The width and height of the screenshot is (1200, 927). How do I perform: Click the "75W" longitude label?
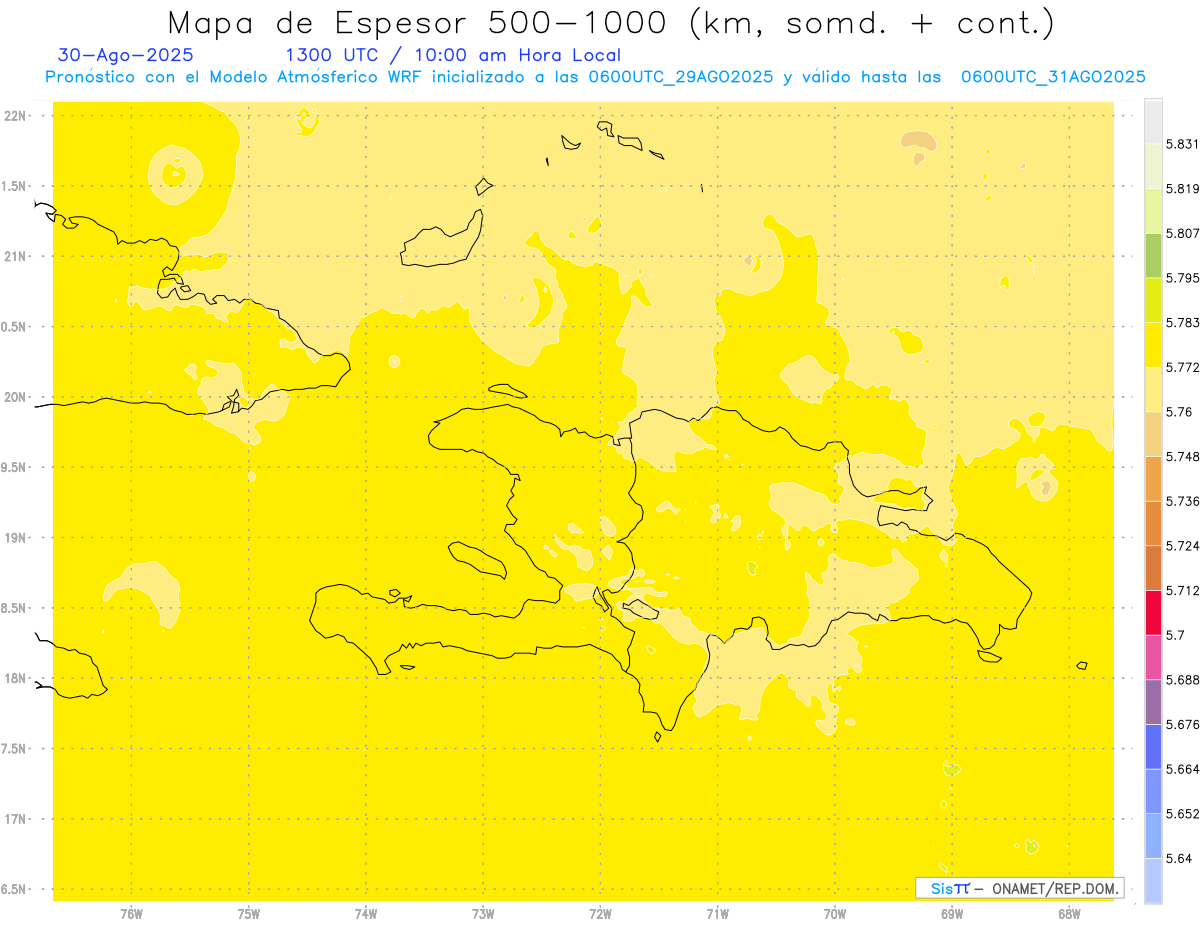(x=248, y=913)
